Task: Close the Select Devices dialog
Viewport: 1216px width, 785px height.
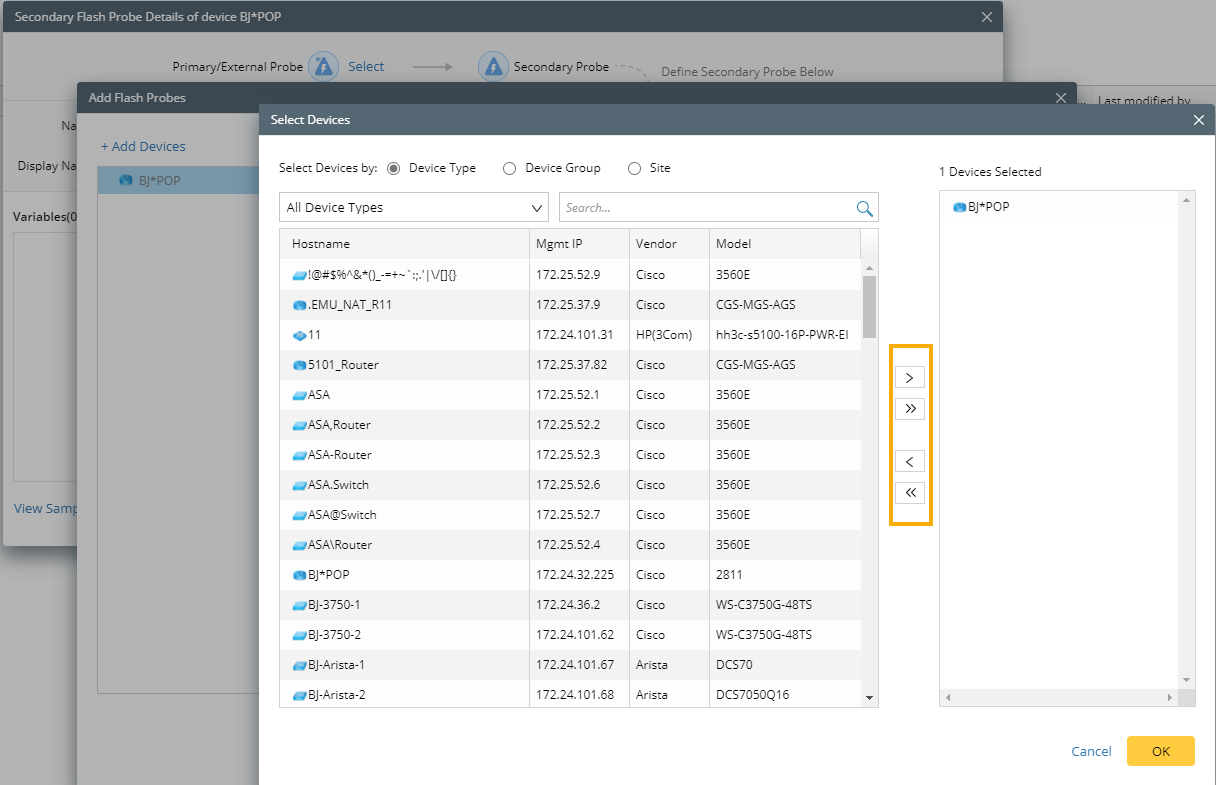Action: click(x=1198, y=120)
